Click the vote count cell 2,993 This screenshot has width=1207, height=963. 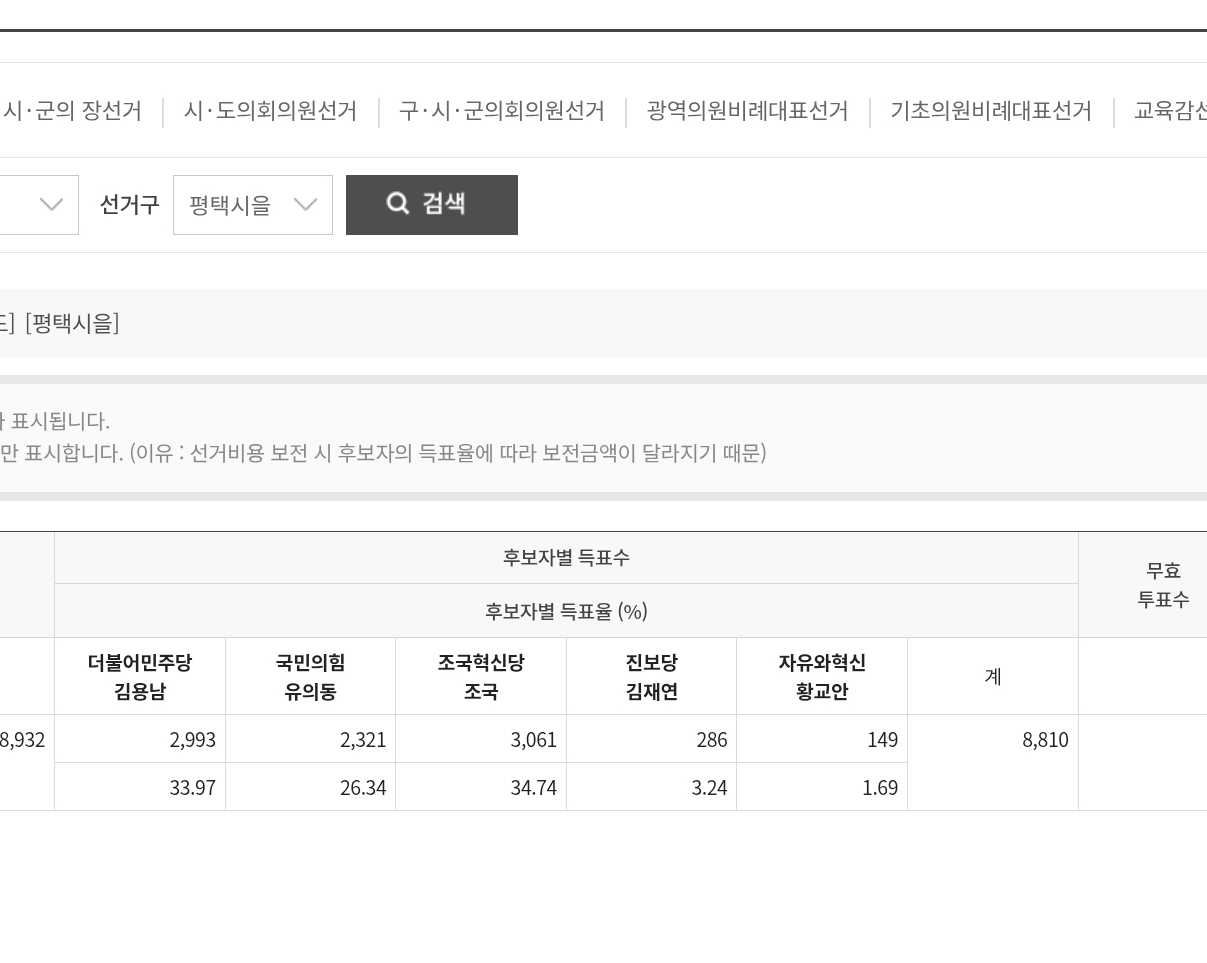[x=140, y=739]
